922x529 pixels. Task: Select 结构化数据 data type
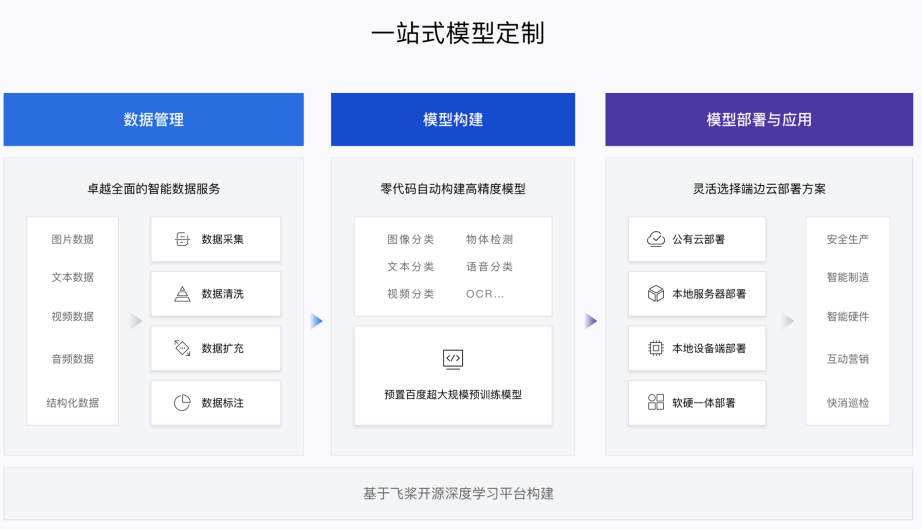pos(72,403)
